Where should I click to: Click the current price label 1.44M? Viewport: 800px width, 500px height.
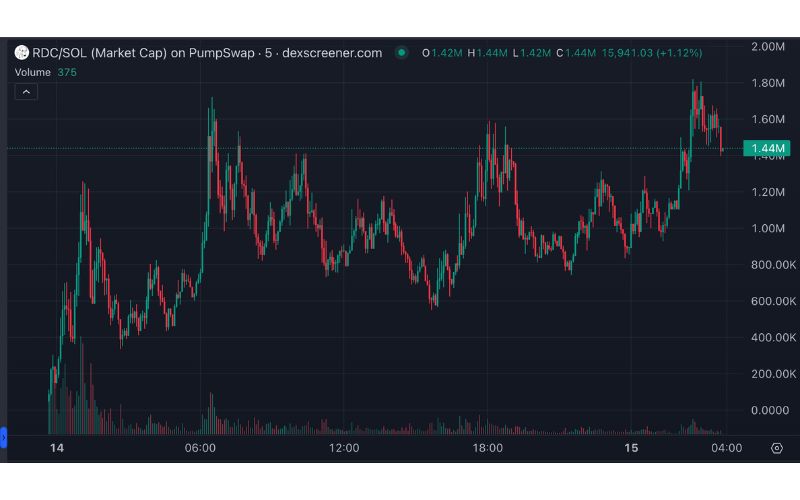(x=767, y=148)
